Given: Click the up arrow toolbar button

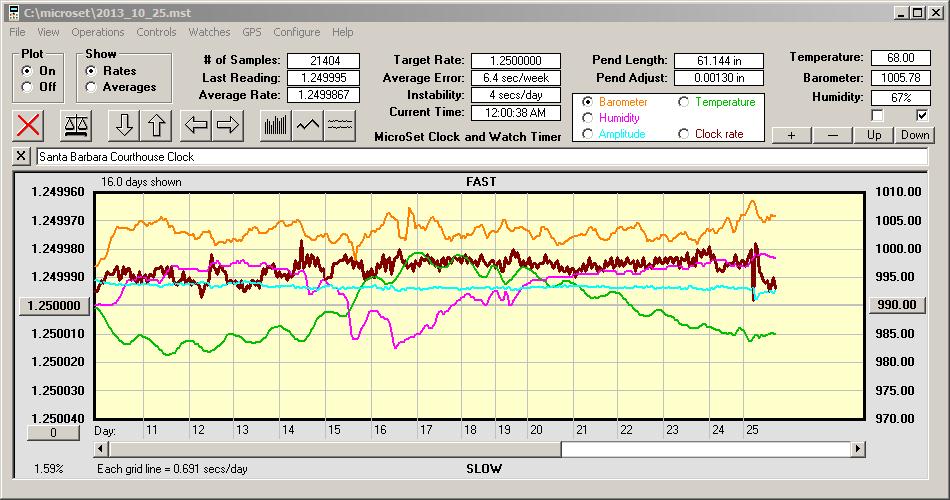Looking at the screenshot, I should coord(157,125).
